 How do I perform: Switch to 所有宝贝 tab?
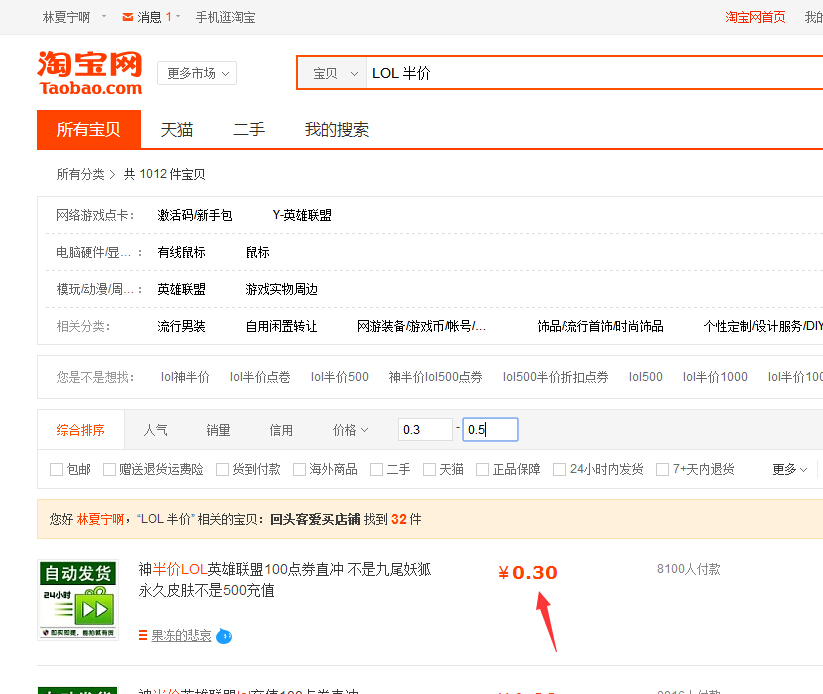coord(89,130)
